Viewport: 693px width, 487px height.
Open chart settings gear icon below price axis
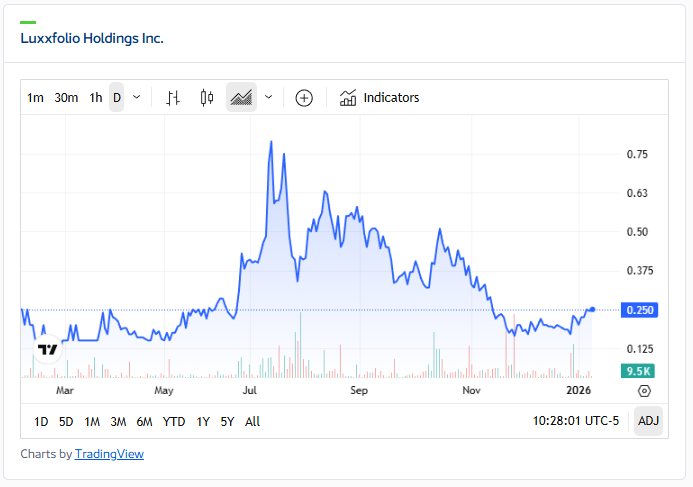[644, 391]
